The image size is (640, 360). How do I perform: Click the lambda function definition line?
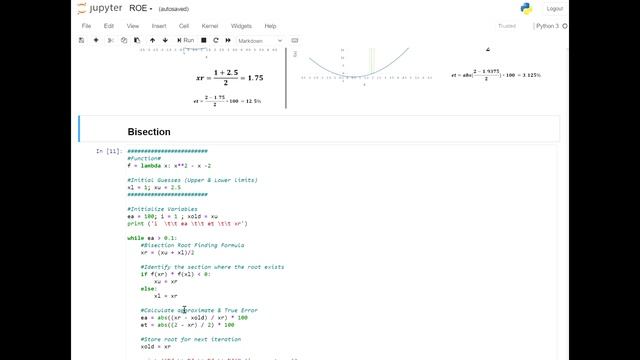[169, 166]
